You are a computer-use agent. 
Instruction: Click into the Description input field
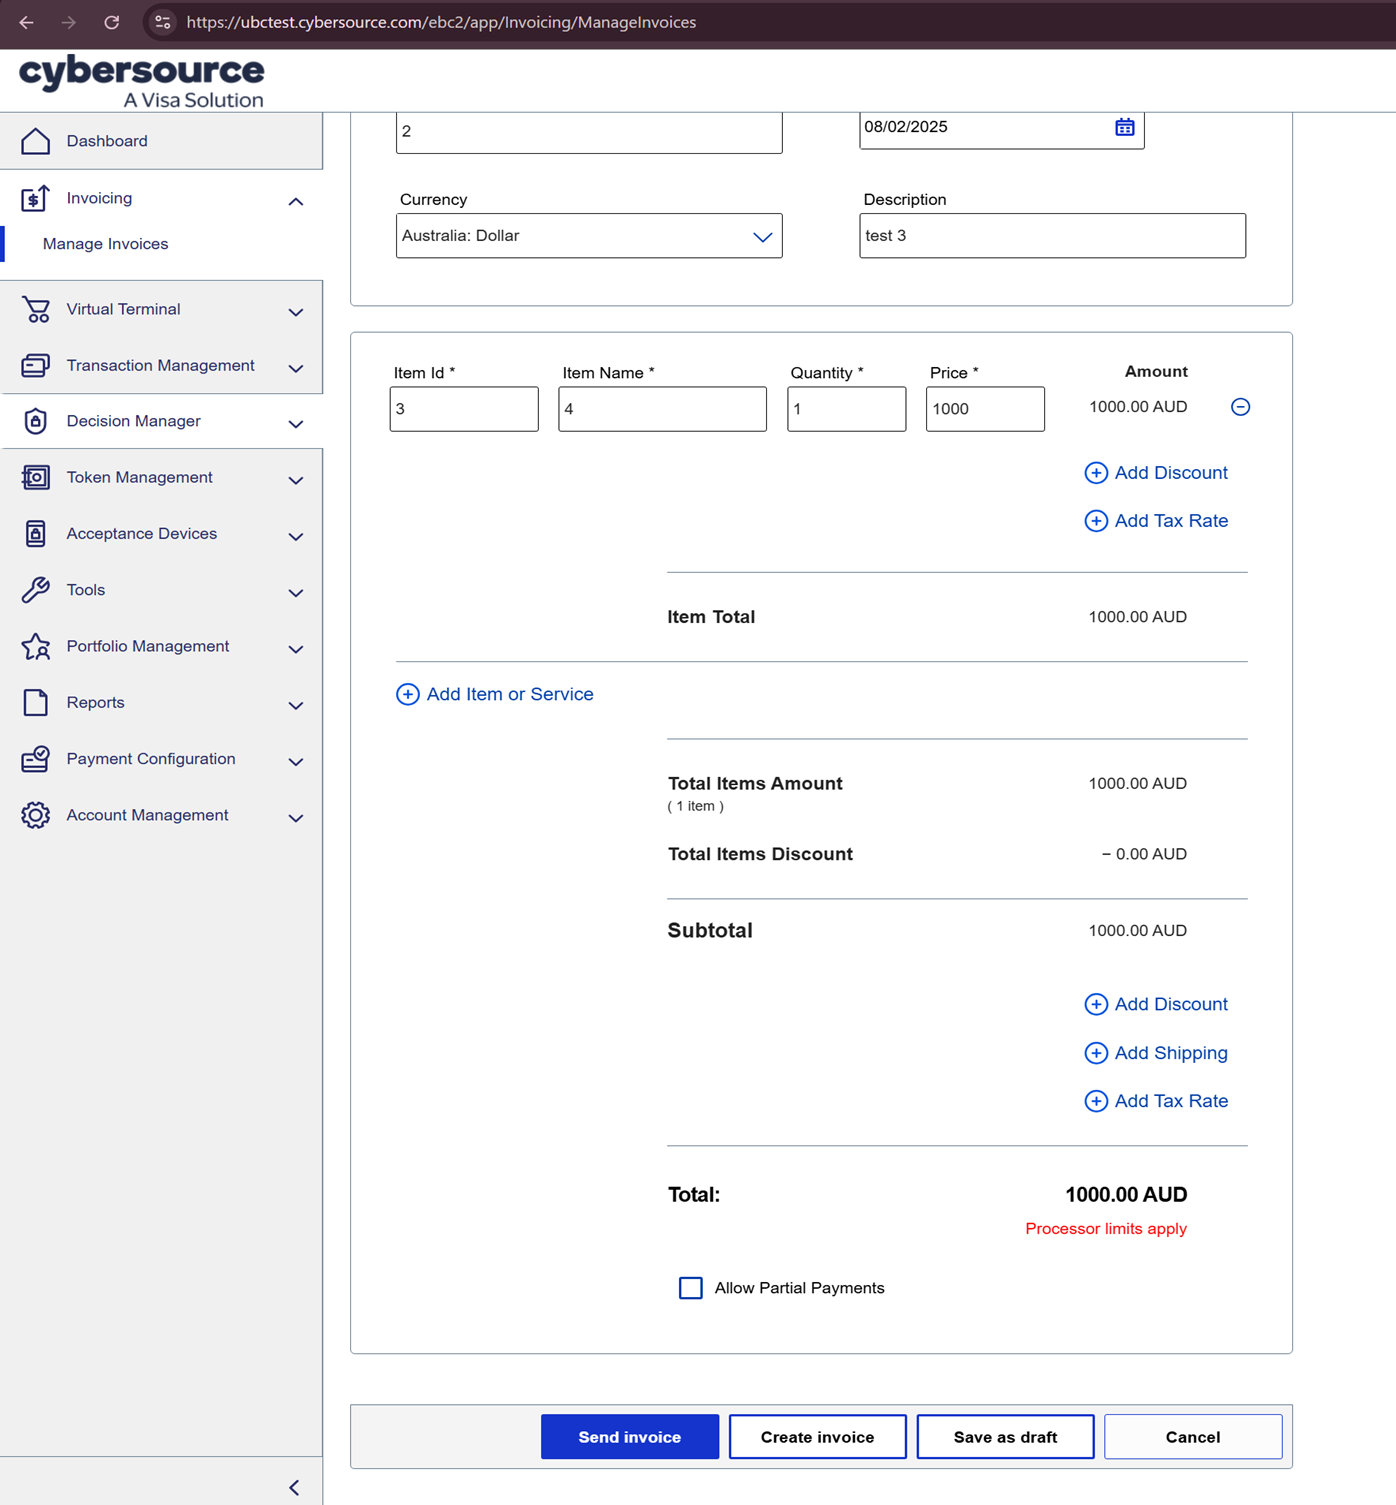point(1052,236)
